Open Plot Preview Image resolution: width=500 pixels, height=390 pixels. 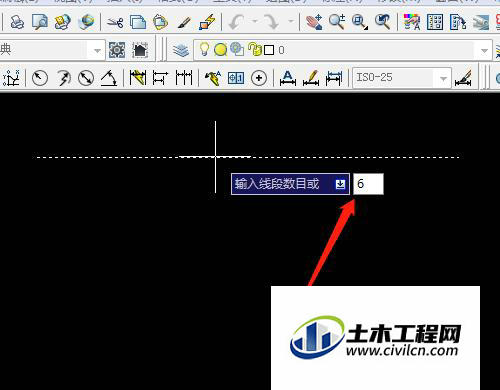40,22
